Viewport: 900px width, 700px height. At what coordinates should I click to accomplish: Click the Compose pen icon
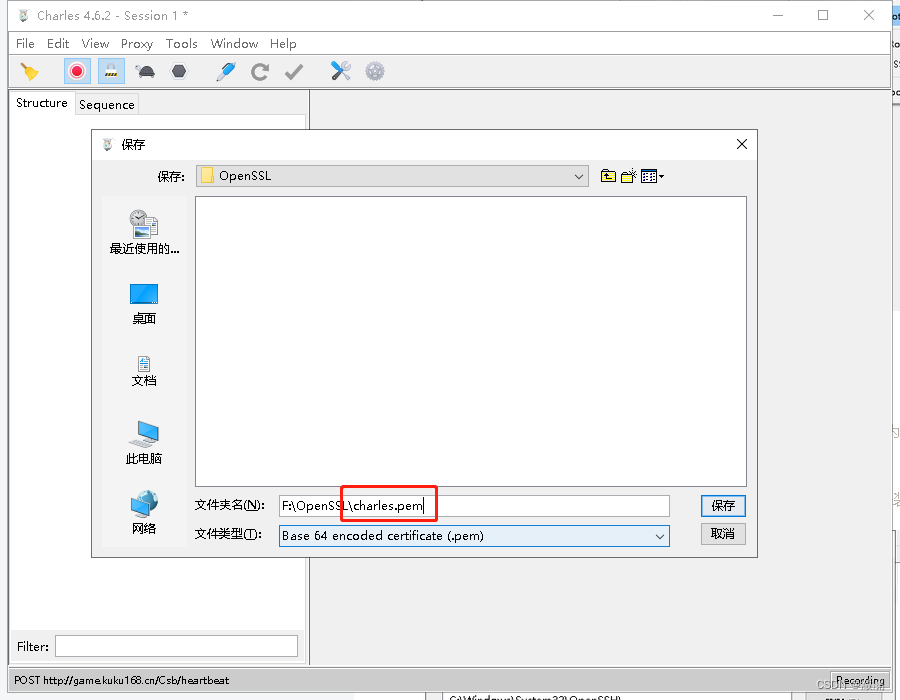pyautogui.click(x=226, y=72)
